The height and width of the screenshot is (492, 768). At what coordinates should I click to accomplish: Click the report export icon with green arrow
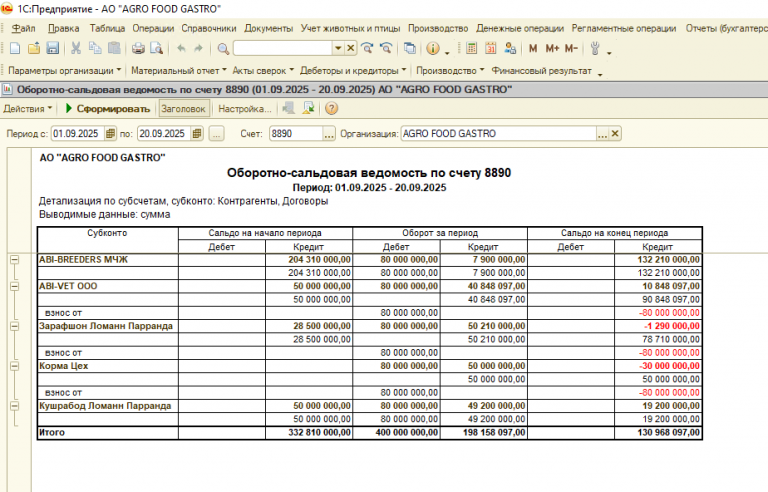coord(308,108)
